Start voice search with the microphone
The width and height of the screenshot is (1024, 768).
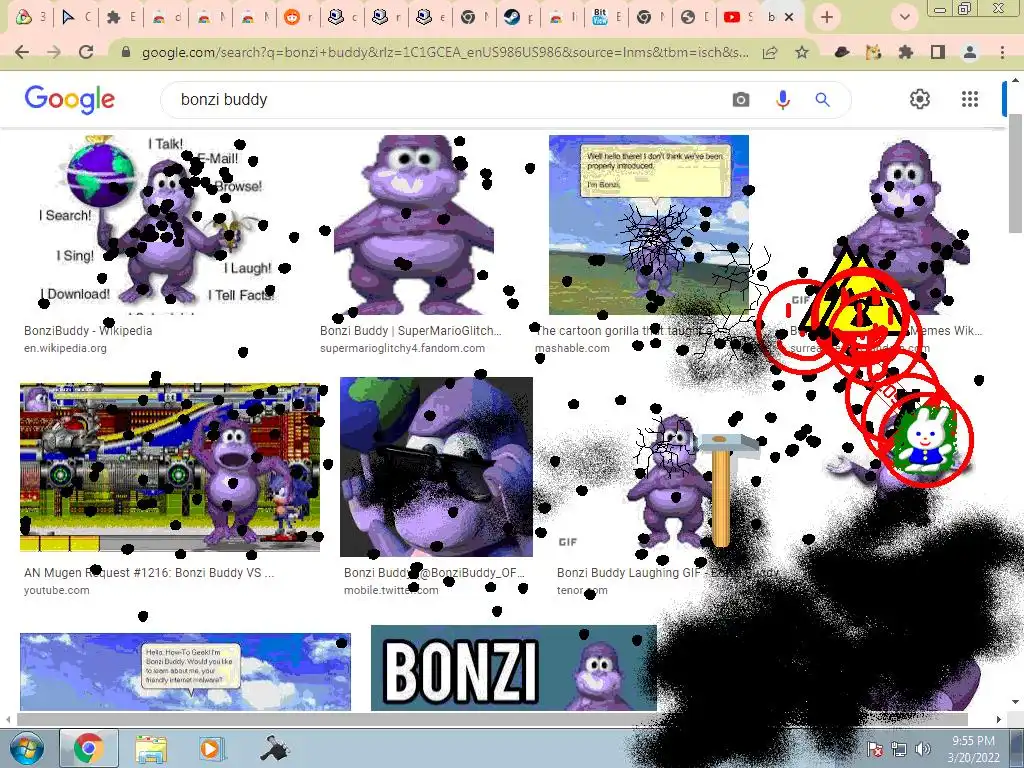click(x=782, y=99)
